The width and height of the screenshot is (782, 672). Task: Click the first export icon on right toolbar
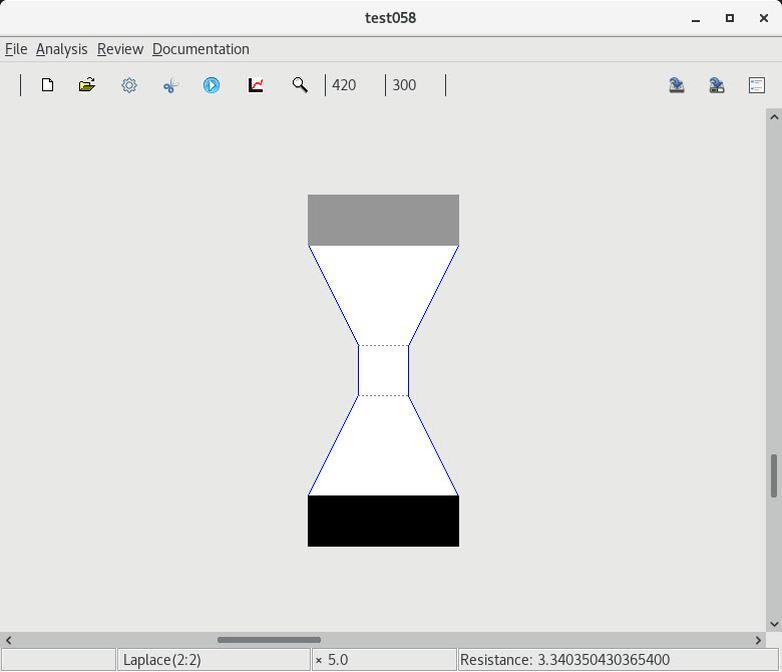point(677,85)
